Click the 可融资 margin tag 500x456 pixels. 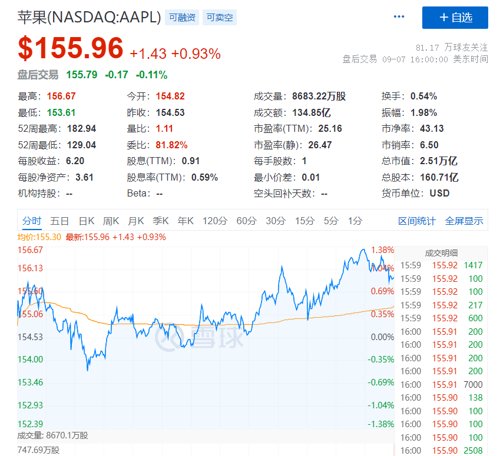tap(182, 17)
